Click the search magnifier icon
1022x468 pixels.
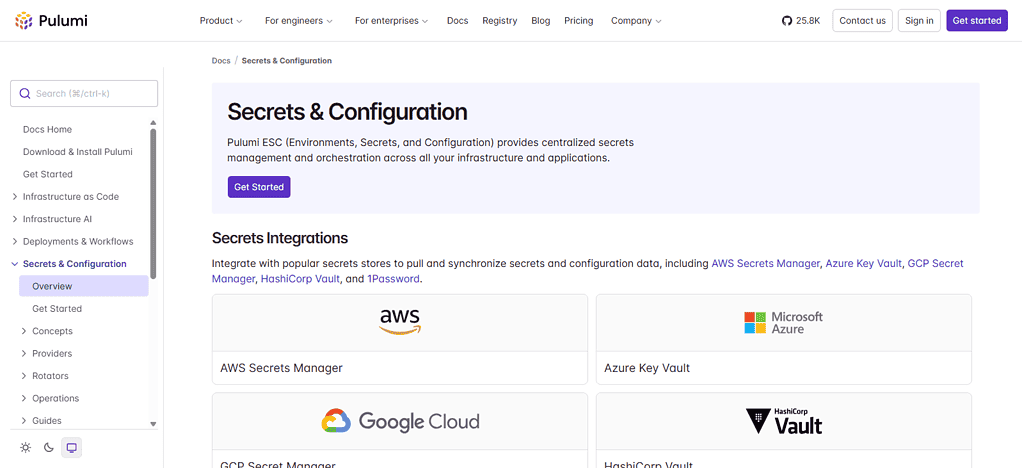(25, 93)
